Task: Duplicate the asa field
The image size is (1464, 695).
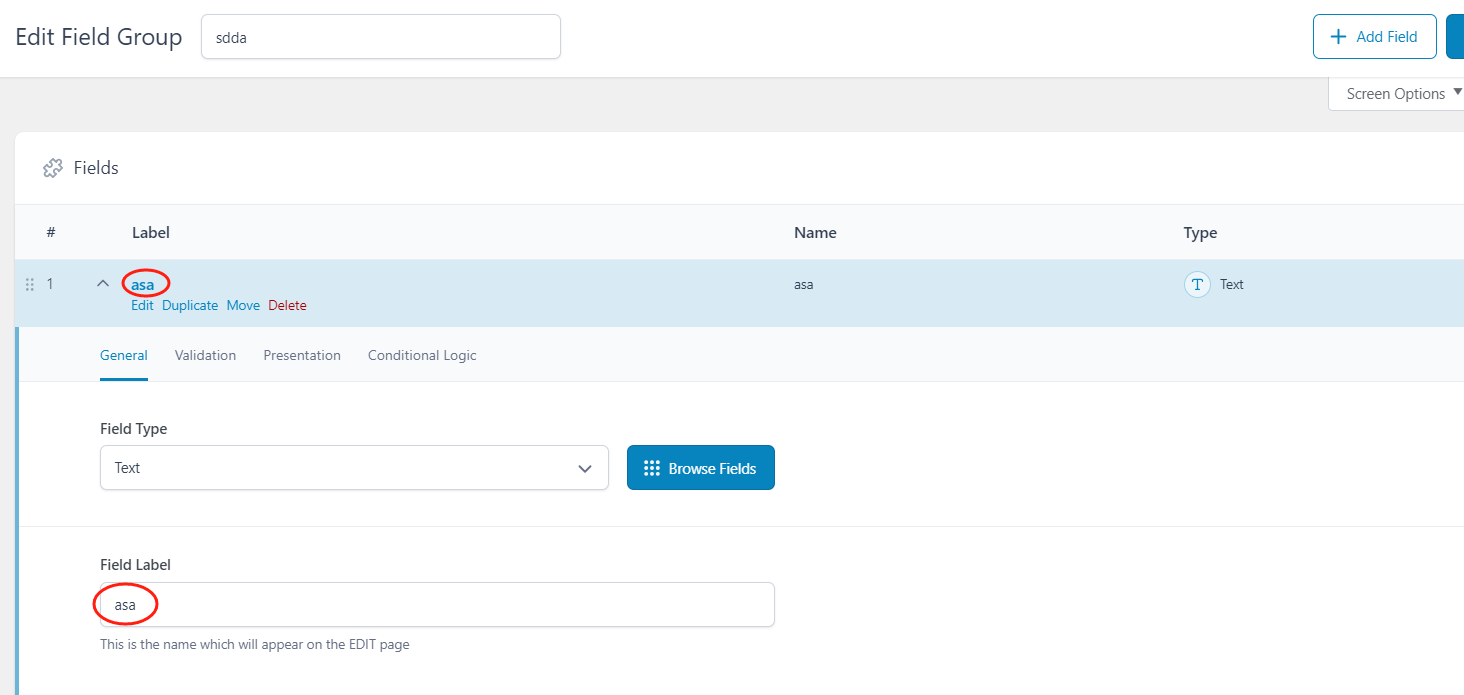Action: (190, 306)
